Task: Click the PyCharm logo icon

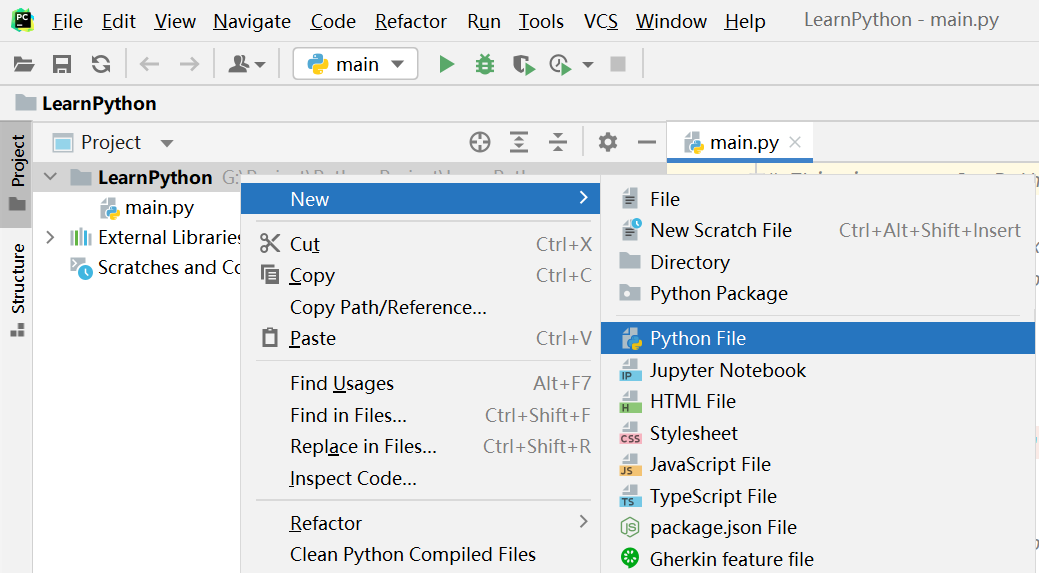Action: (x=23, y=21)
